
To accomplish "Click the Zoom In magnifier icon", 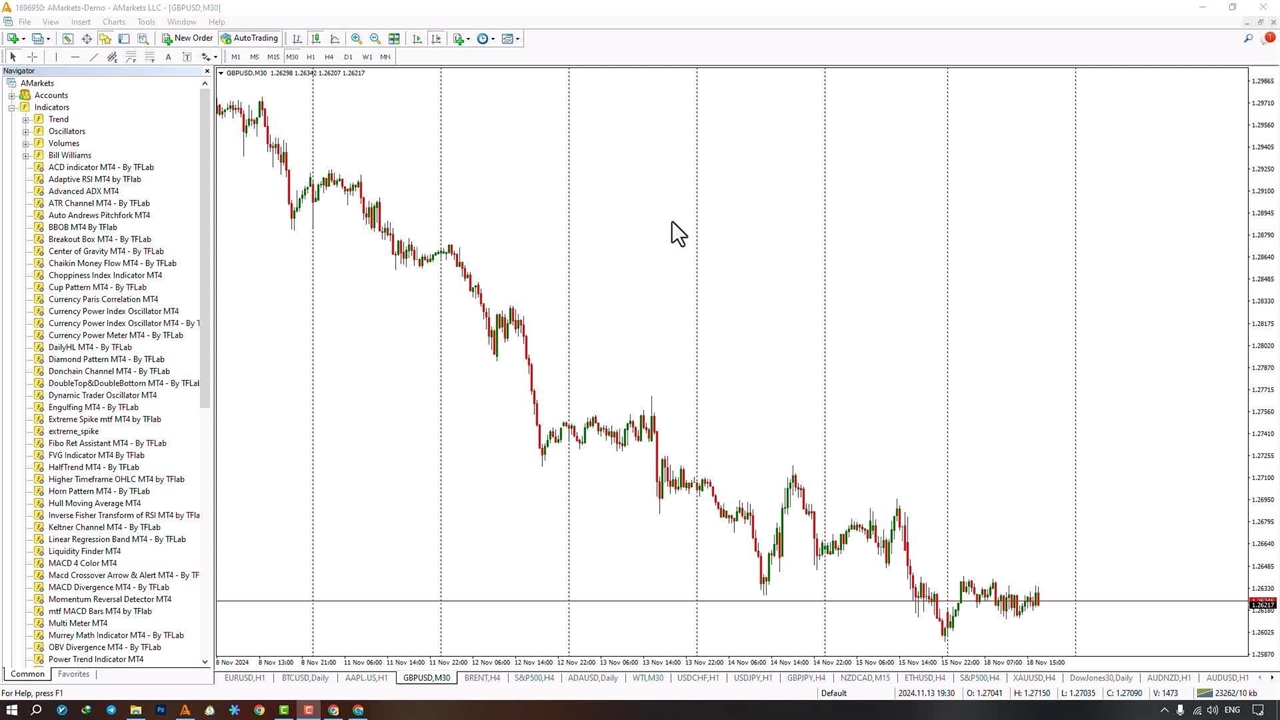I will coord(356,39).
